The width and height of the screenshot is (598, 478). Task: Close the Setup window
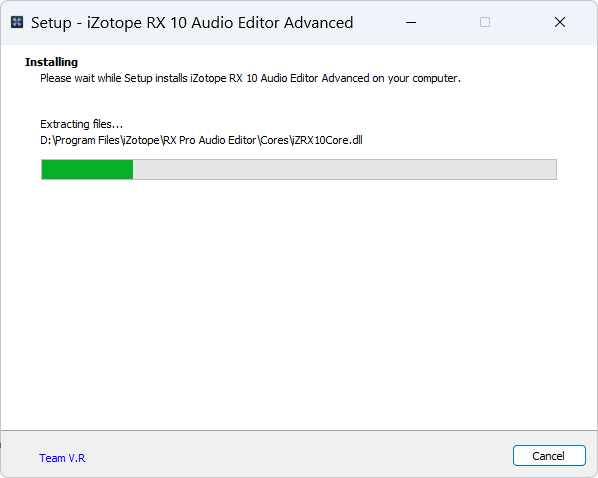(x=559, y=23)
